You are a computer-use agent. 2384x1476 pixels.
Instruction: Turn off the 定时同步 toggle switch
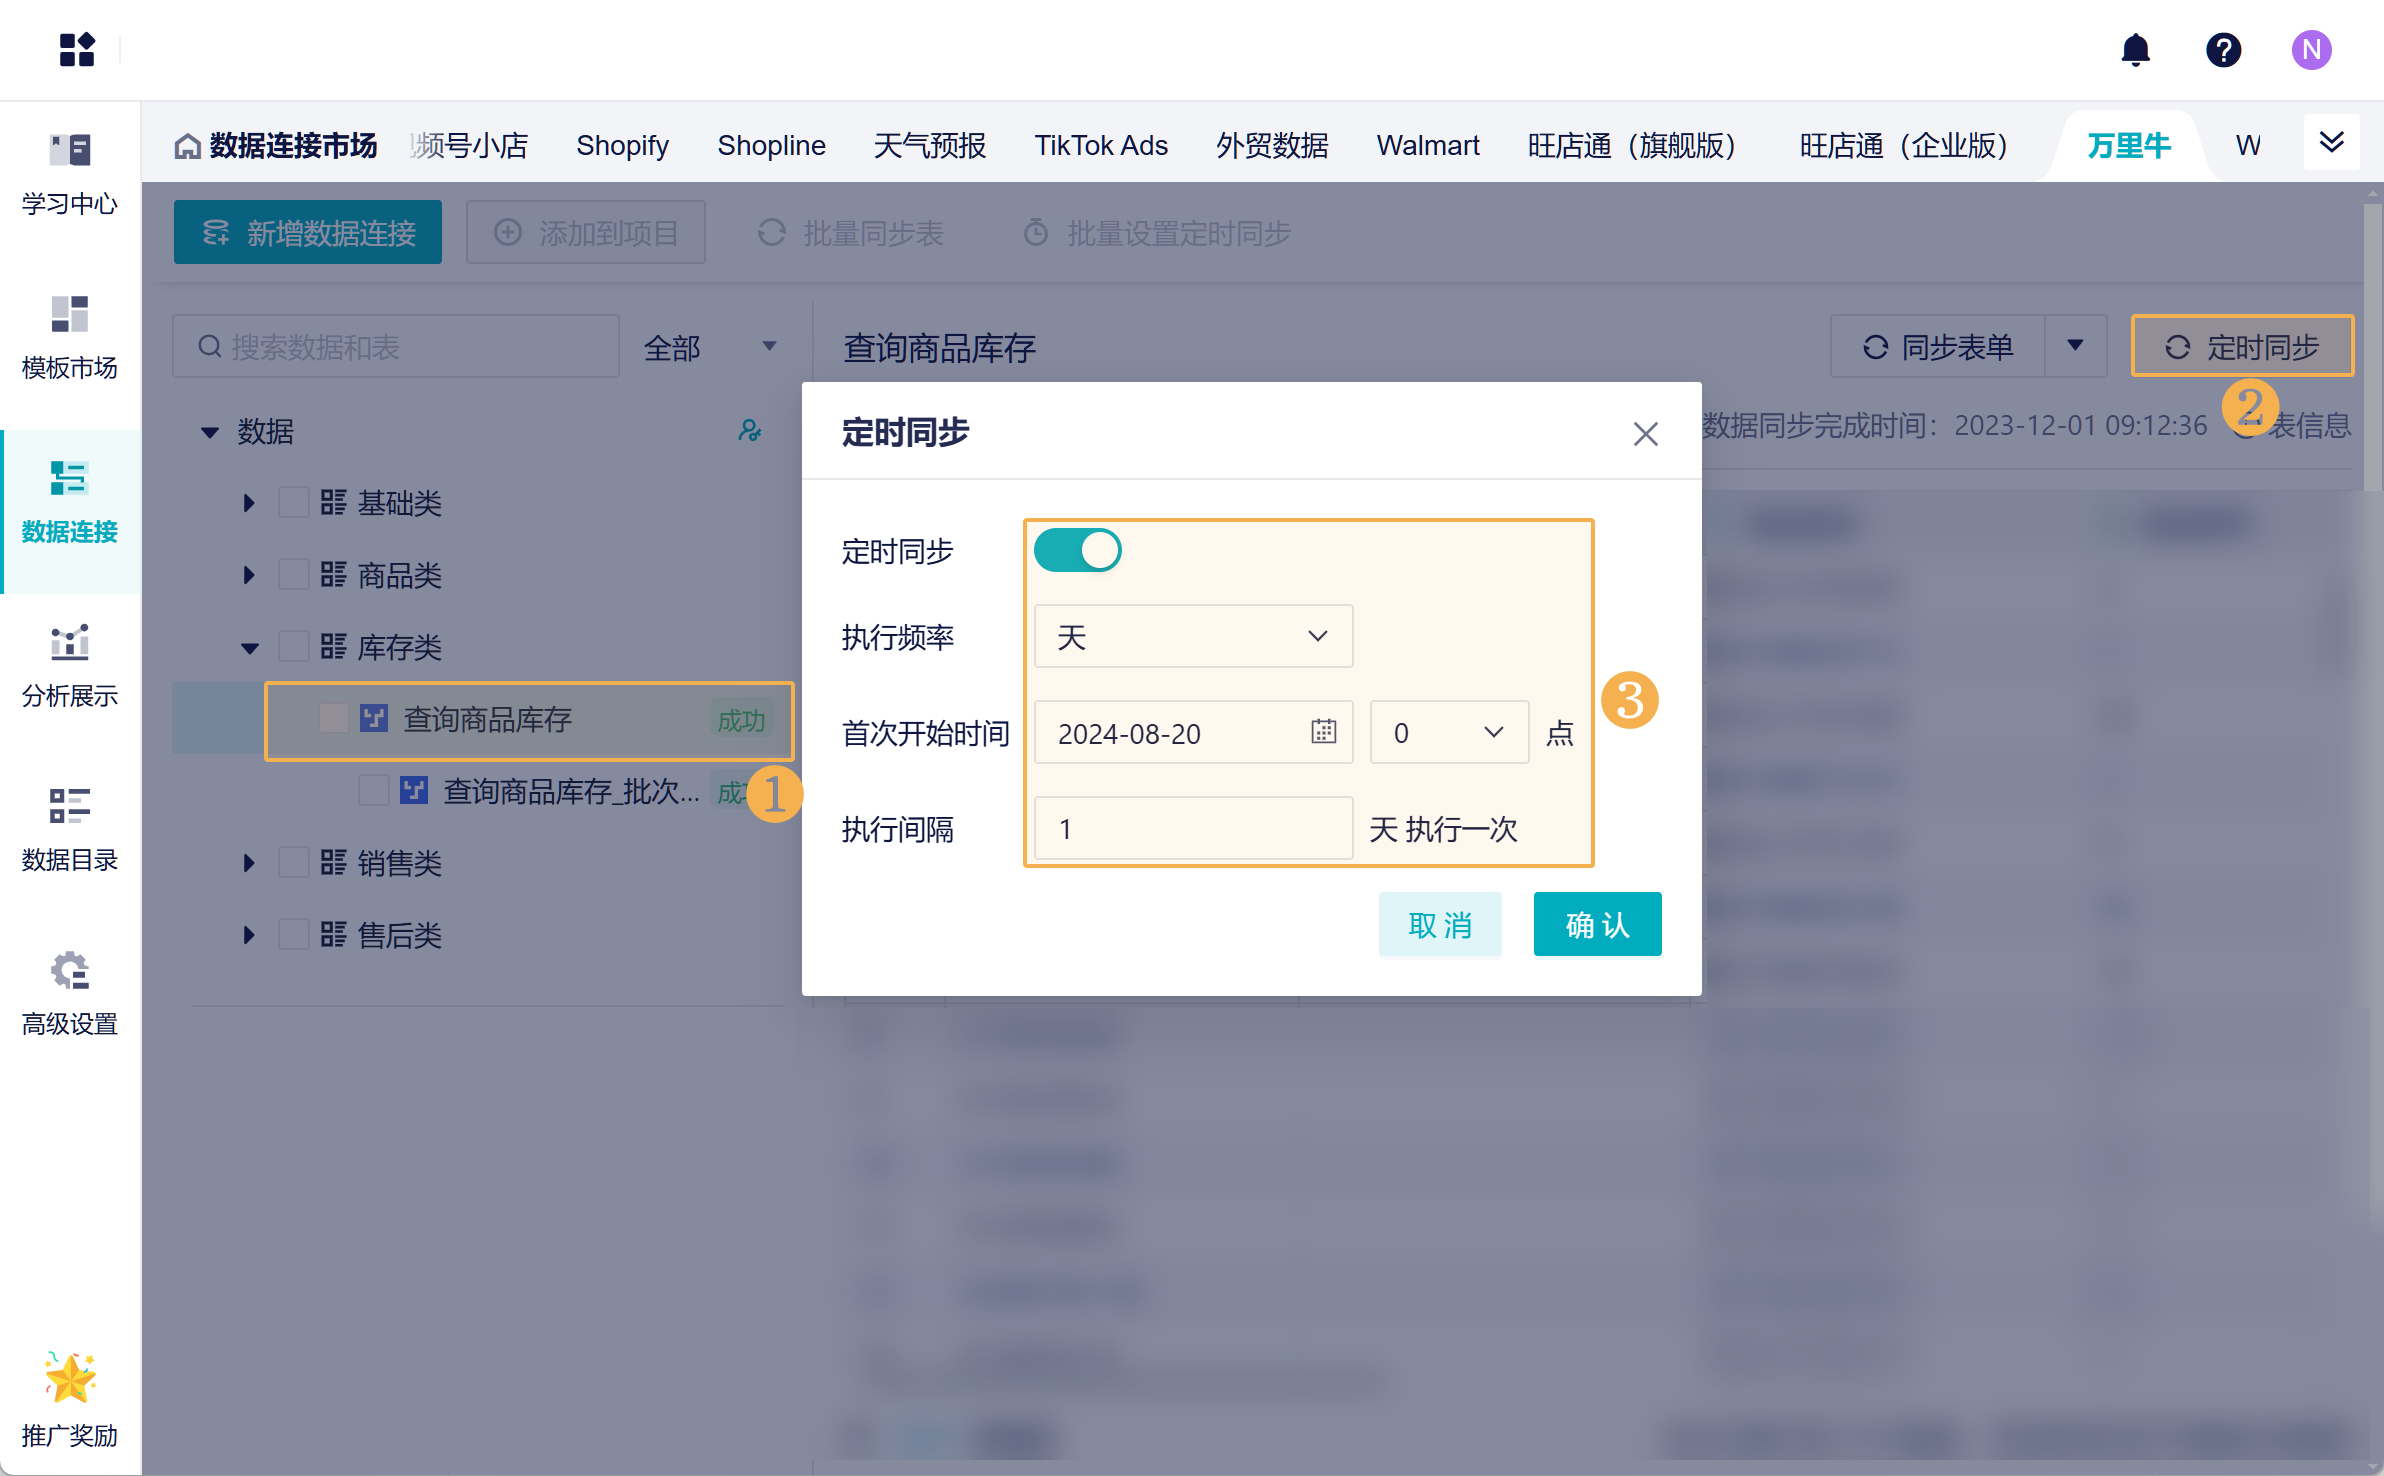point(1077,550)
